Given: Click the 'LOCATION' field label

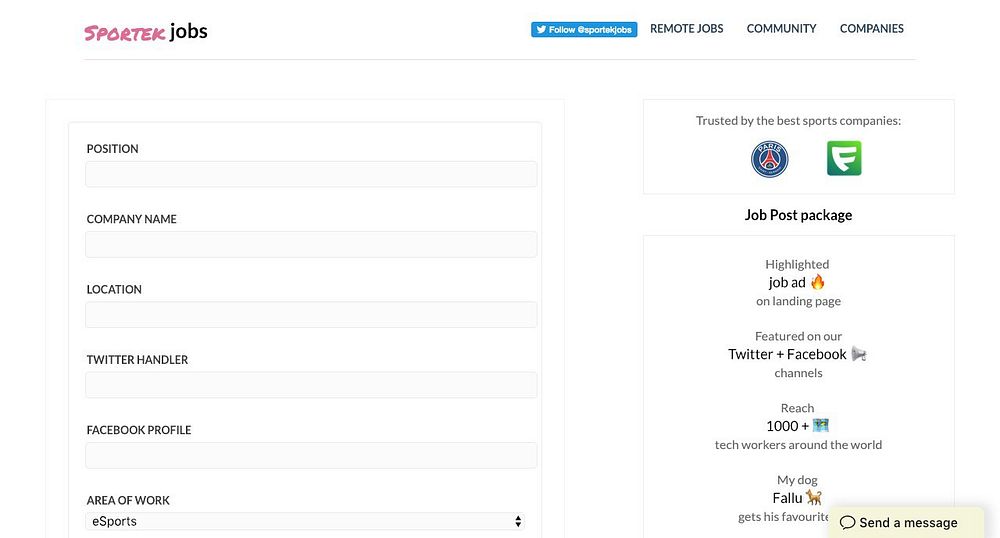Looking at the screenshot, I should coord(114,289).
